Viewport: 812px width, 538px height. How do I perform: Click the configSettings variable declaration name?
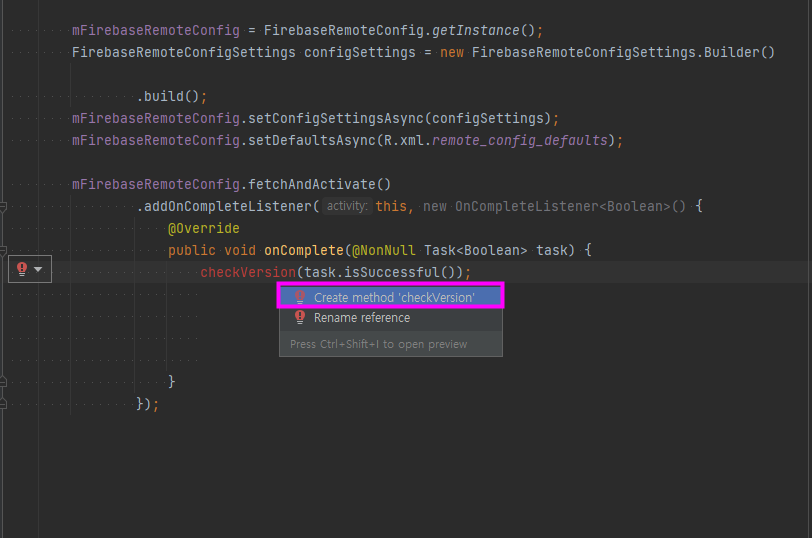pos(360,52)
